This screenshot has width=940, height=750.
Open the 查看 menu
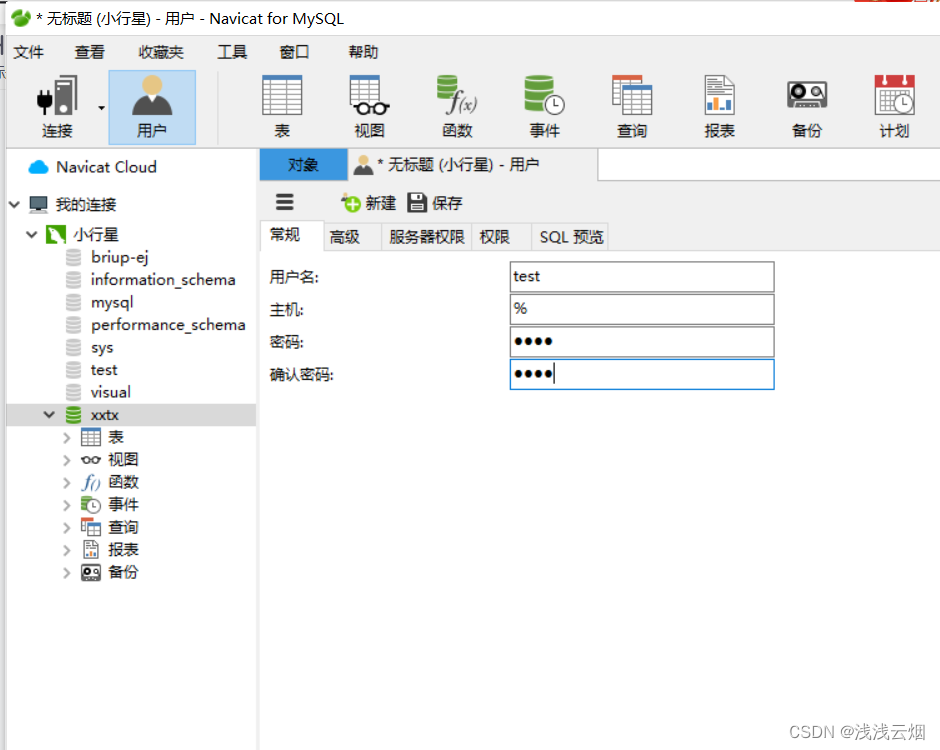[89, 52]
